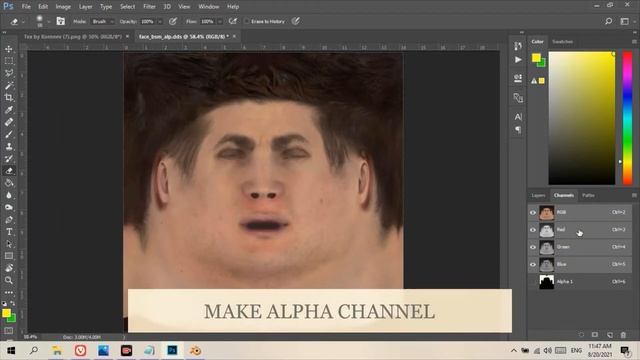Toggle the brush settings panel button
This screenshot has height=360, width=640.
[x=60, y=21]
